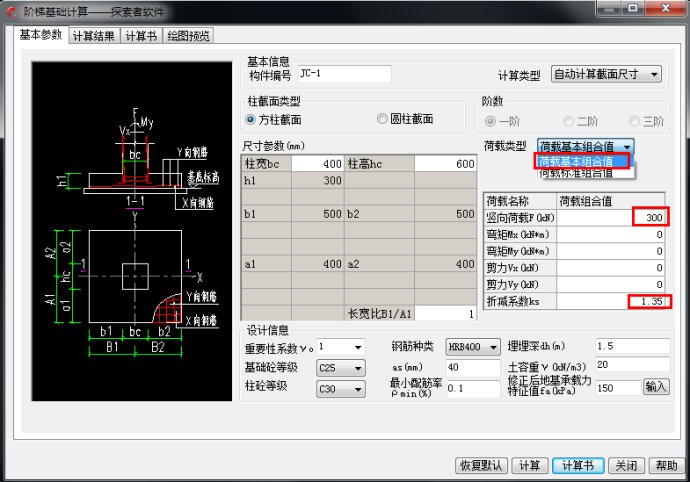Select the 二阶 radio option
Screen dimensions: 690x482
pyautogui.click(x=569, y=121)
